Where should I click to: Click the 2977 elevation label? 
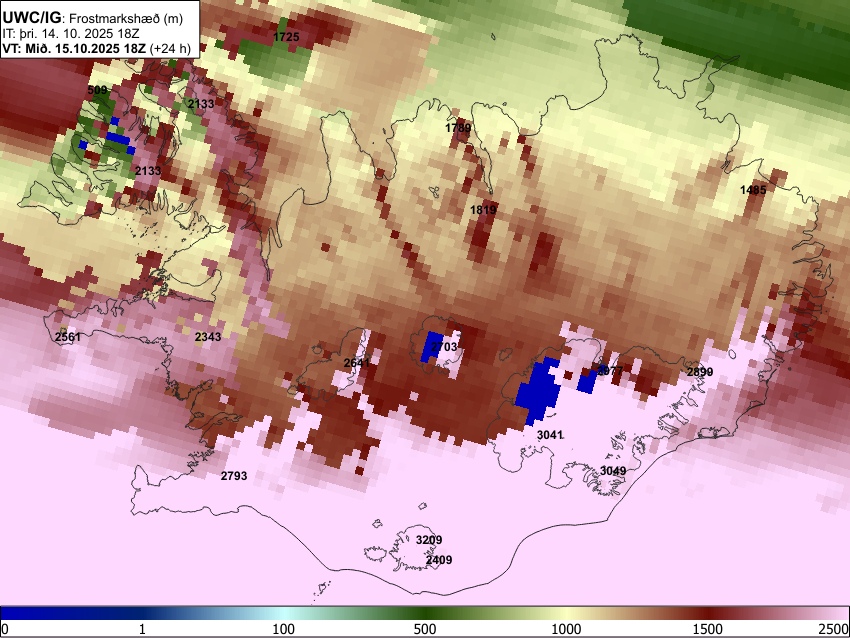click(x=609, y=371)
